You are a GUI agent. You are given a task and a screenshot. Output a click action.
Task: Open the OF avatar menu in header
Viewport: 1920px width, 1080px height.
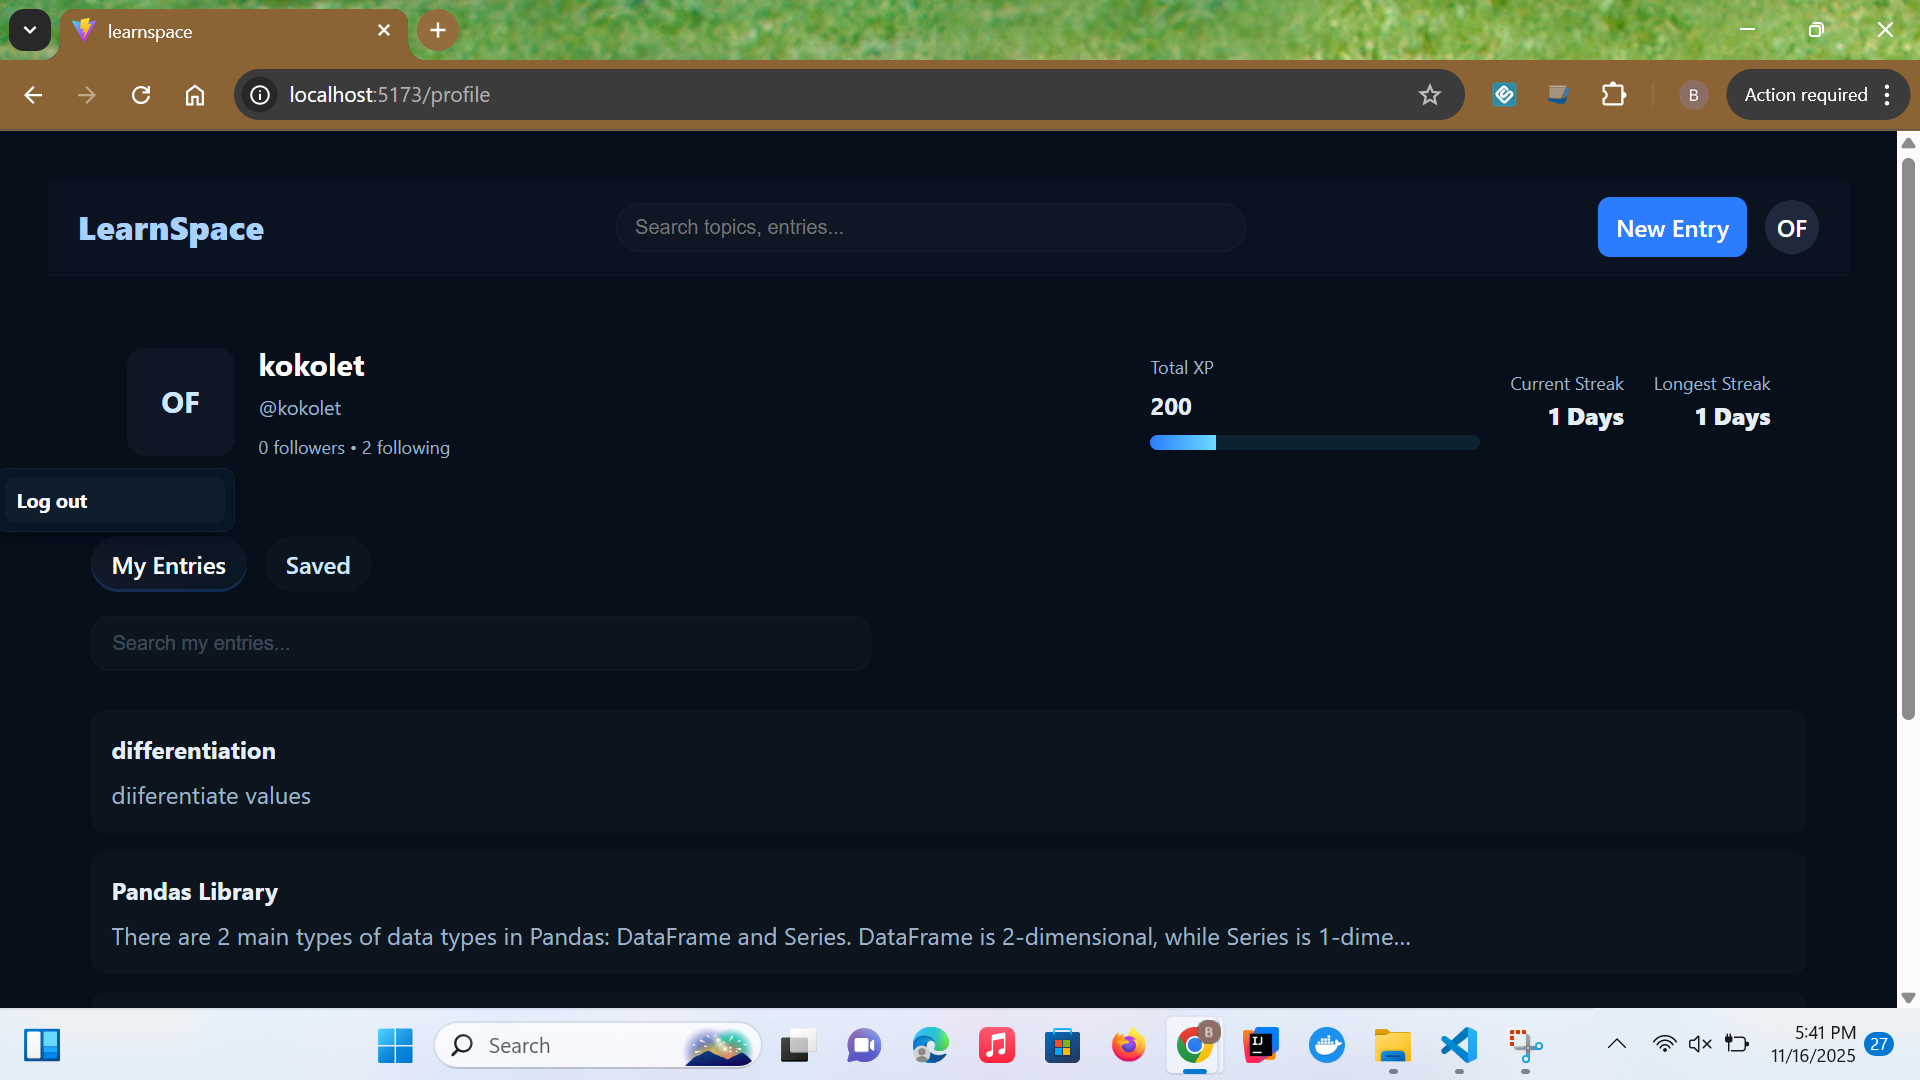1791,228
